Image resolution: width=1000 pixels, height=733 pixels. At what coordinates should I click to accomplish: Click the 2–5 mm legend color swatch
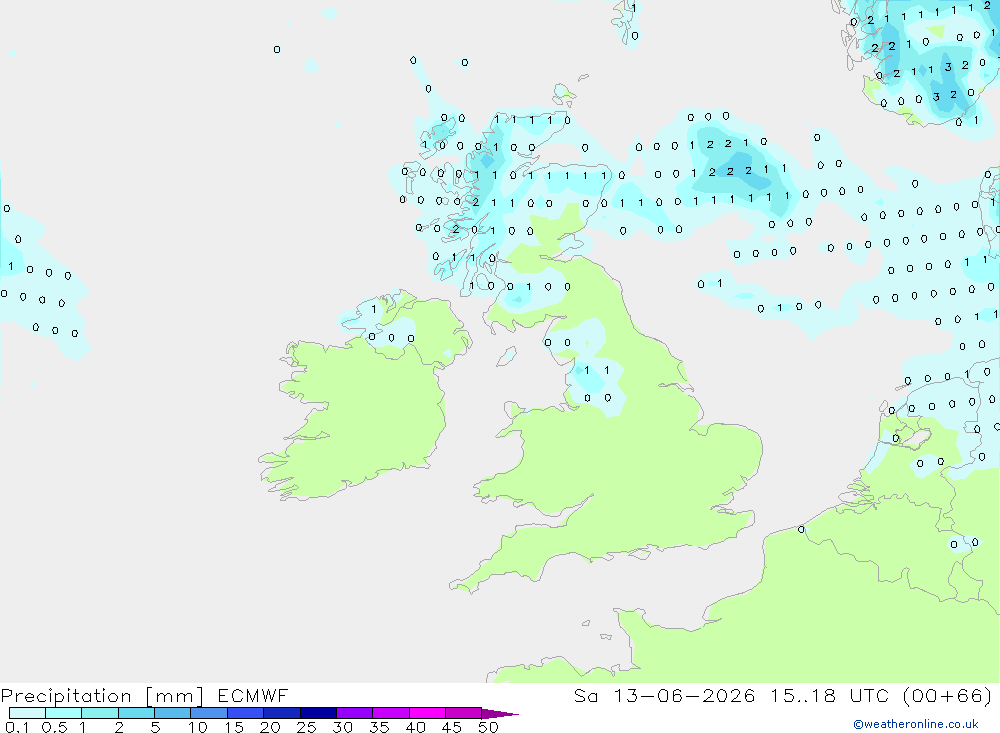(136, 713)
